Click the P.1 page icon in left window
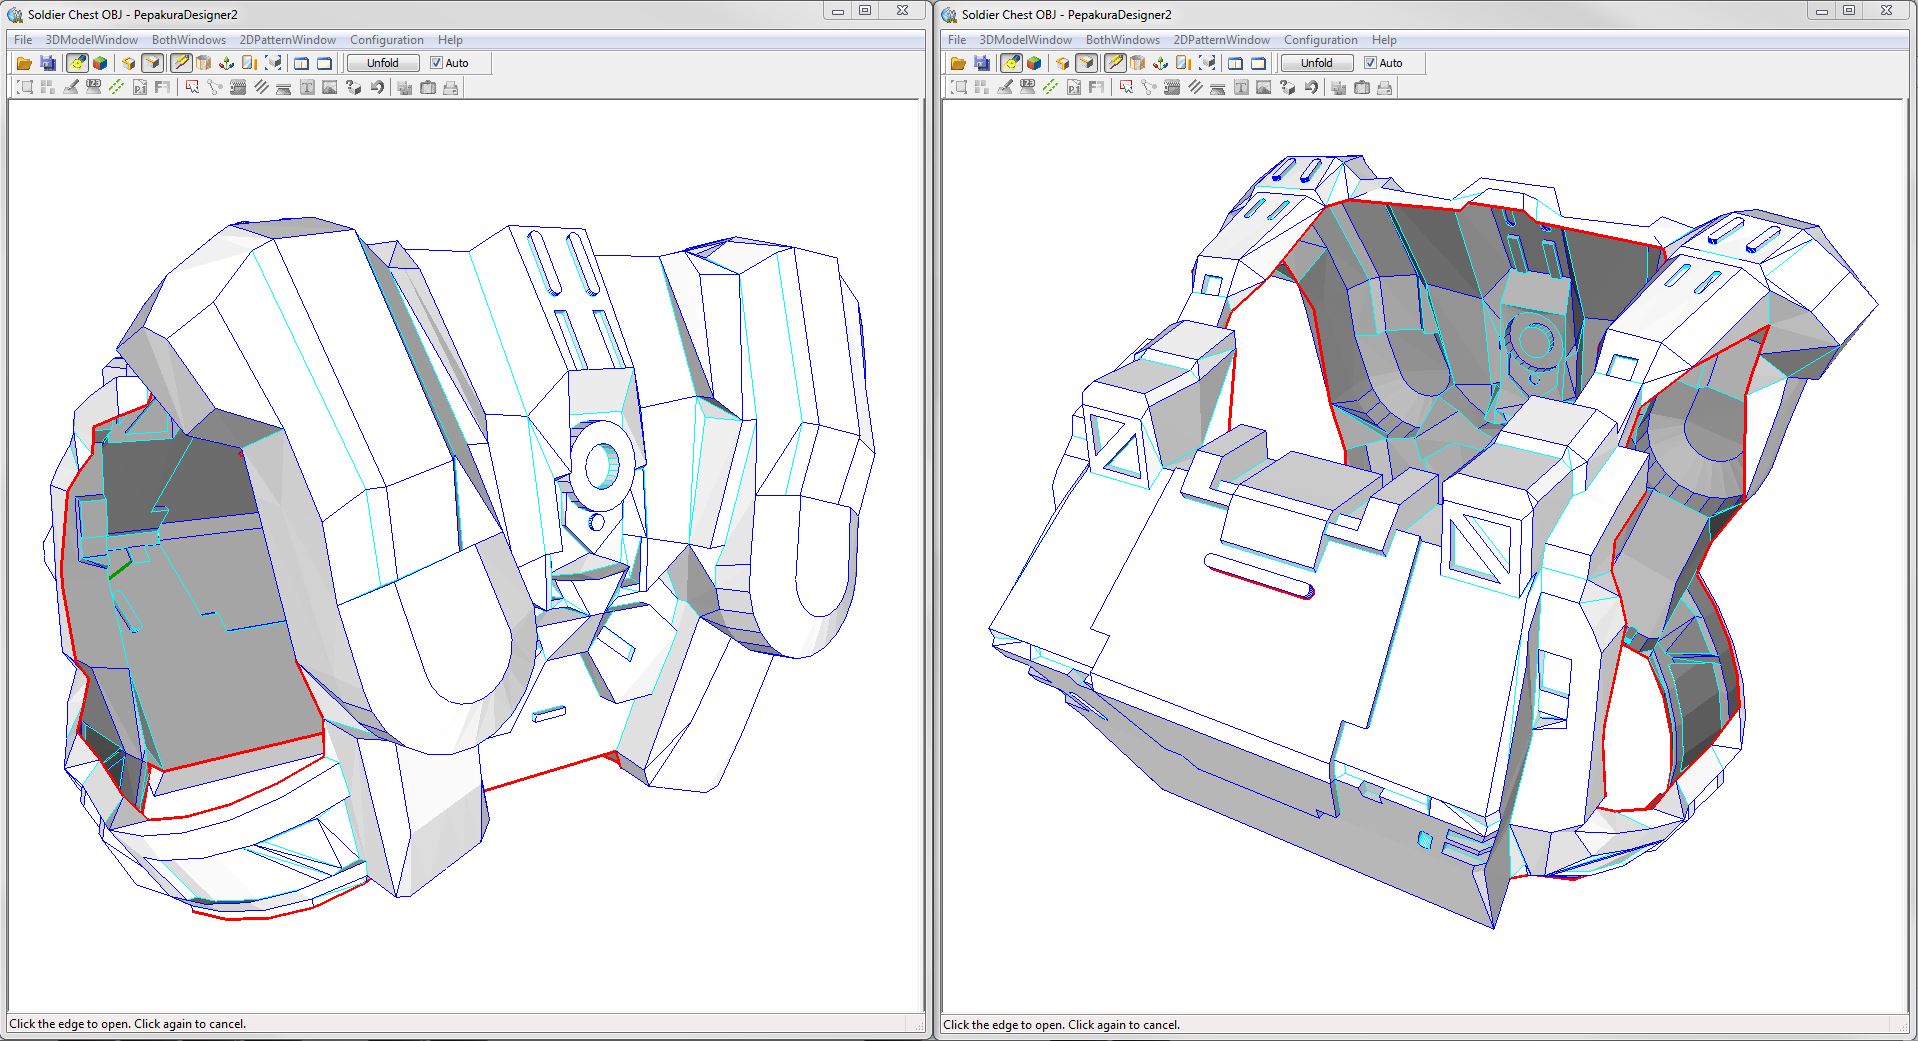This screenshot has width=1918, height=1041. tap(140, 88)
